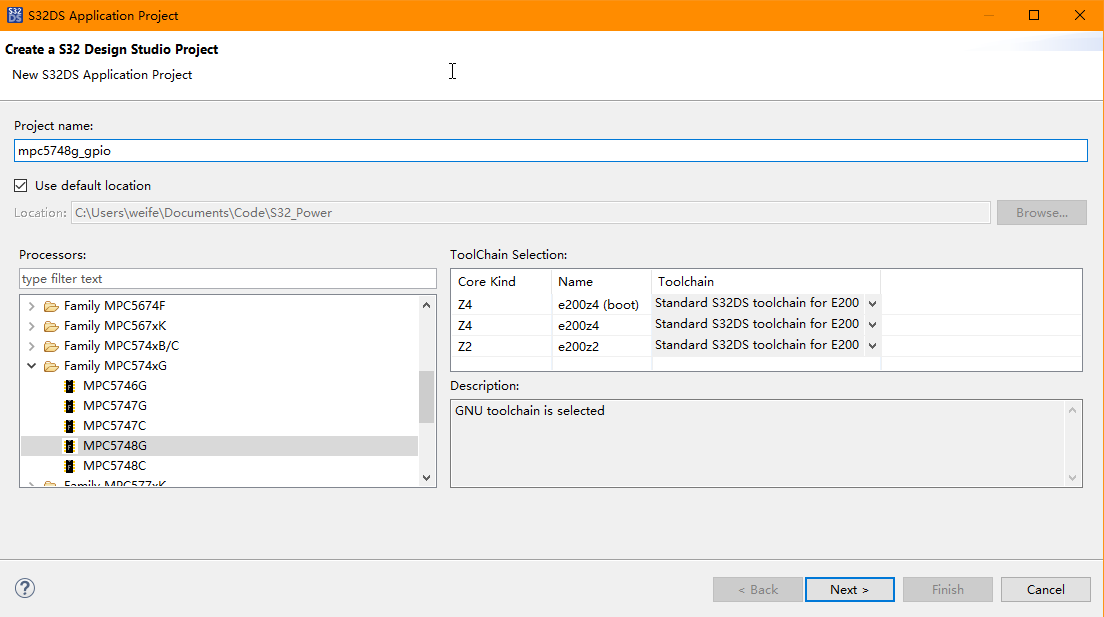This screenshot has height=617, width=1104.
Task: Click the folder icon for Family MPC5674F
Action: click(x=52, y=305)
